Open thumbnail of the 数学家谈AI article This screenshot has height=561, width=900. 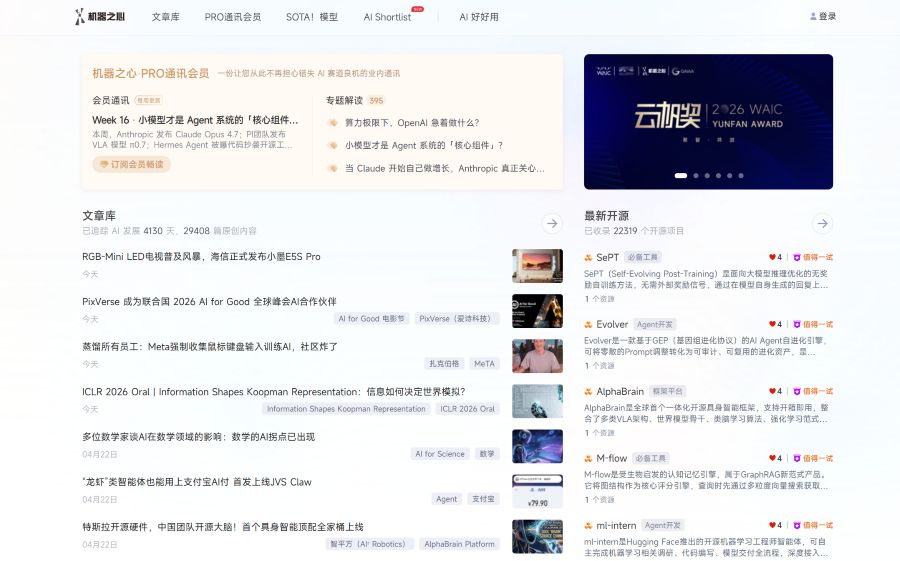point(537,446)
